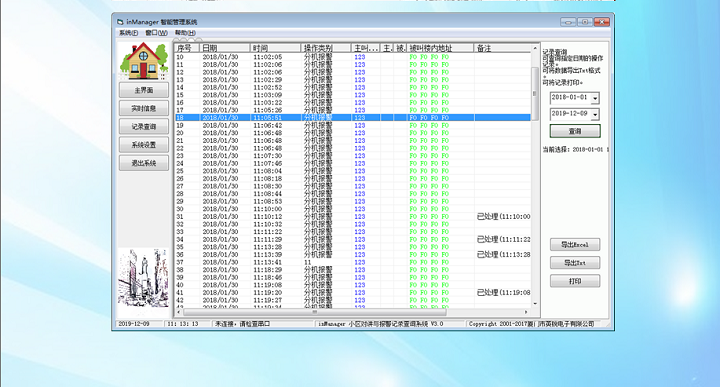
Task: Click the city sketch picture
Action: (x=143, y=279)
